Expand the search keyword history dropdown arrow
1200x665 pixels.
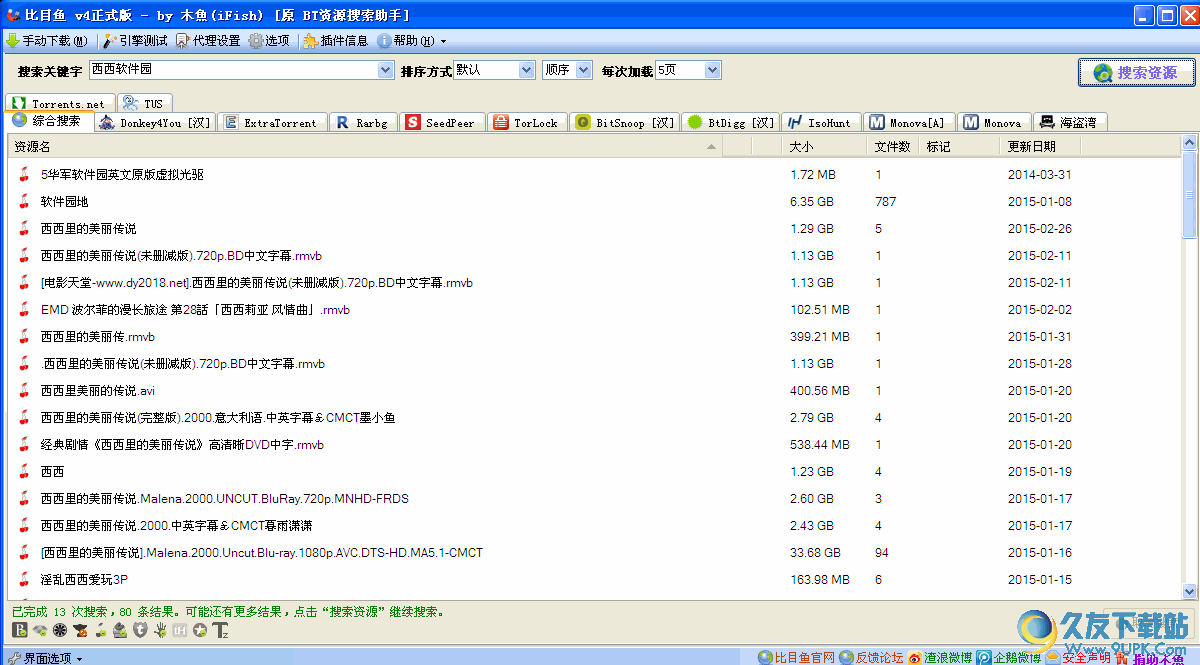[x=387, y=70]
